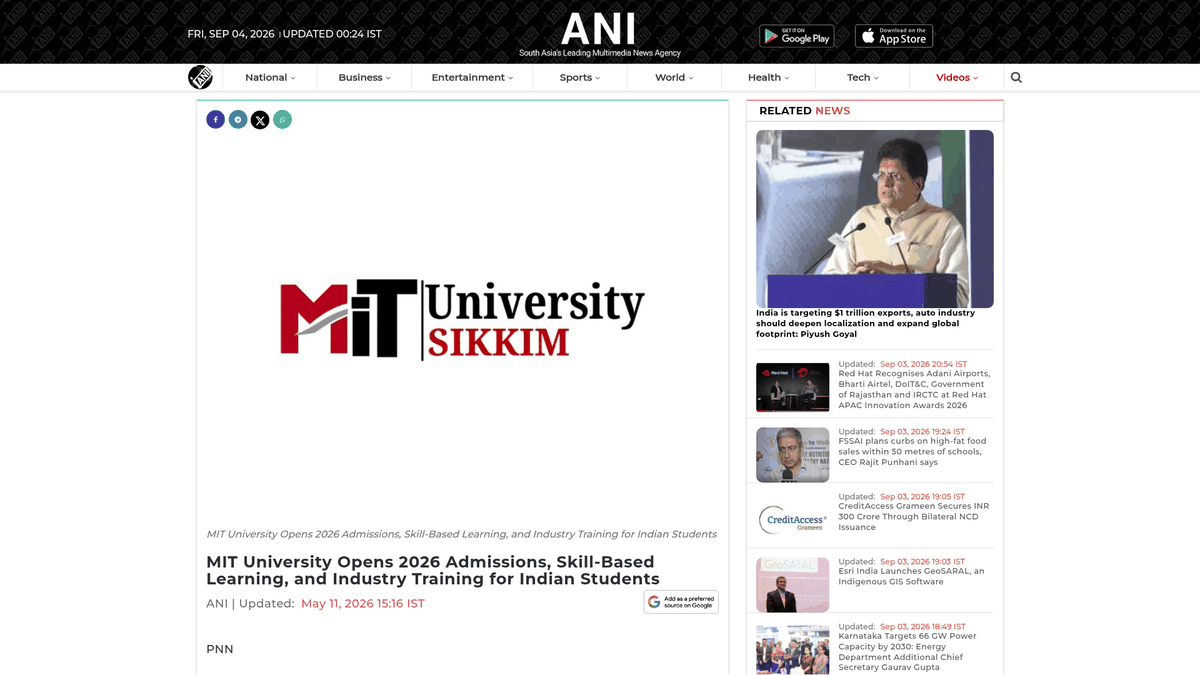Share the article on WhatsApp
The image size is (1200, 675).
tap(283, 120)
